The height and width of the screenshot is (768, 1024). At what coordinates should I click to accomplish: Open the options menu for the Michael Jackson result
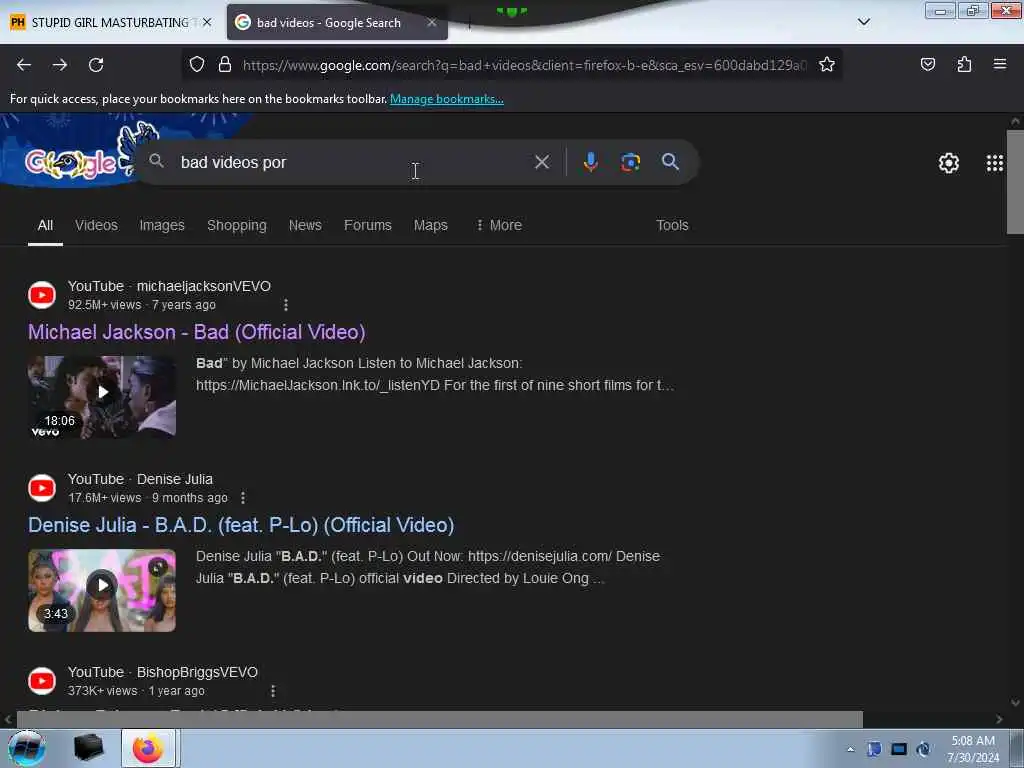tap(285, 305)
